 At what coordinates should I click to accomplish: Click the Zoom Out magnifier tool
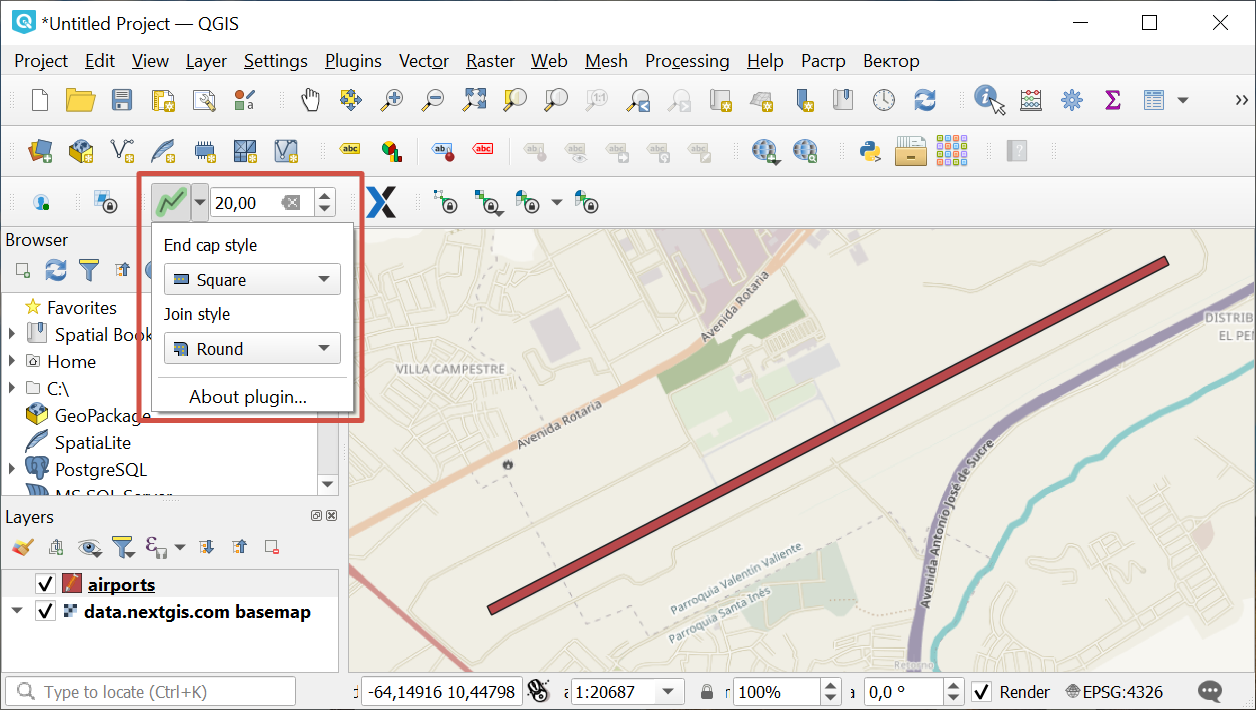[433, 99]
